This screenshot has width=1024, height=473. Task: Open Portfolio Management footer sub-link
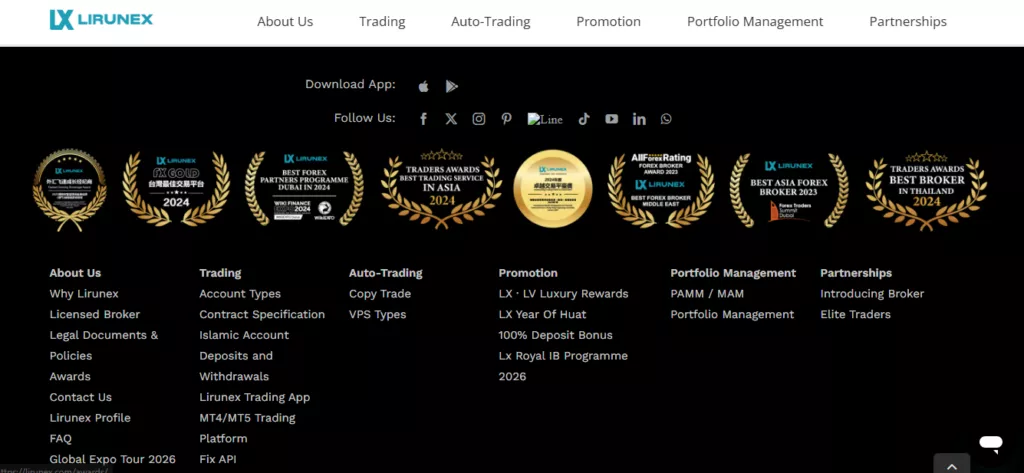tap(732, 314)
